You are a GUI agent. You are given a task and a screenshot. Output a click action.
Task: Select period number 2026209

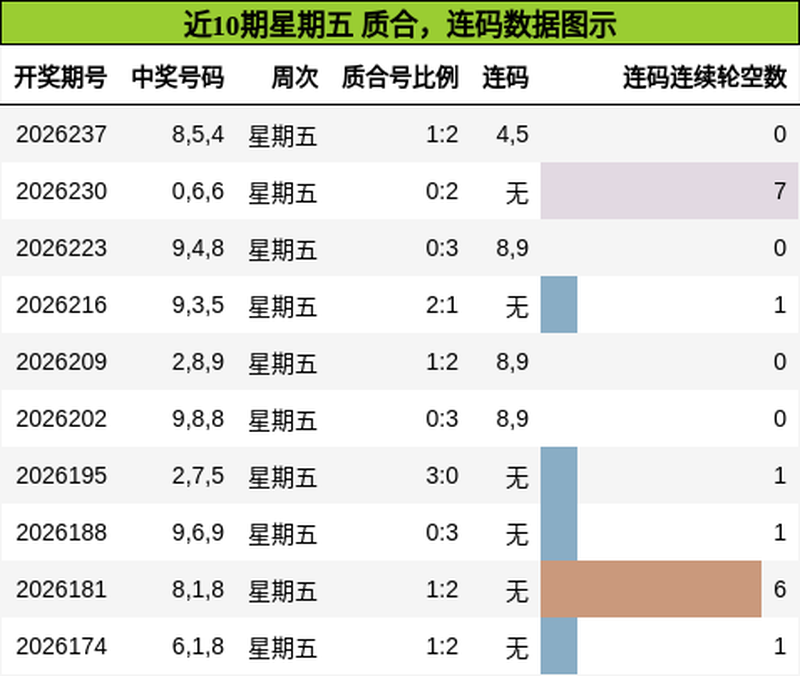[x=61, y=362]
